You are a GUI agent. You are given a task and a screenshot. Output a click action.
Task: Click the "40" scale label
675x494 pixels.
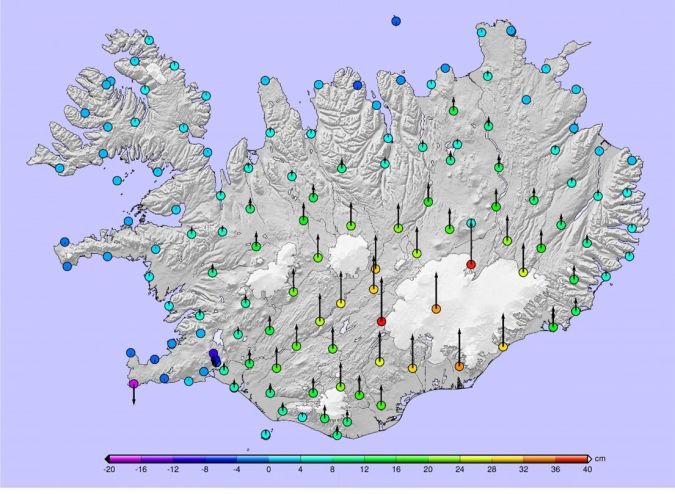(587, 469)
